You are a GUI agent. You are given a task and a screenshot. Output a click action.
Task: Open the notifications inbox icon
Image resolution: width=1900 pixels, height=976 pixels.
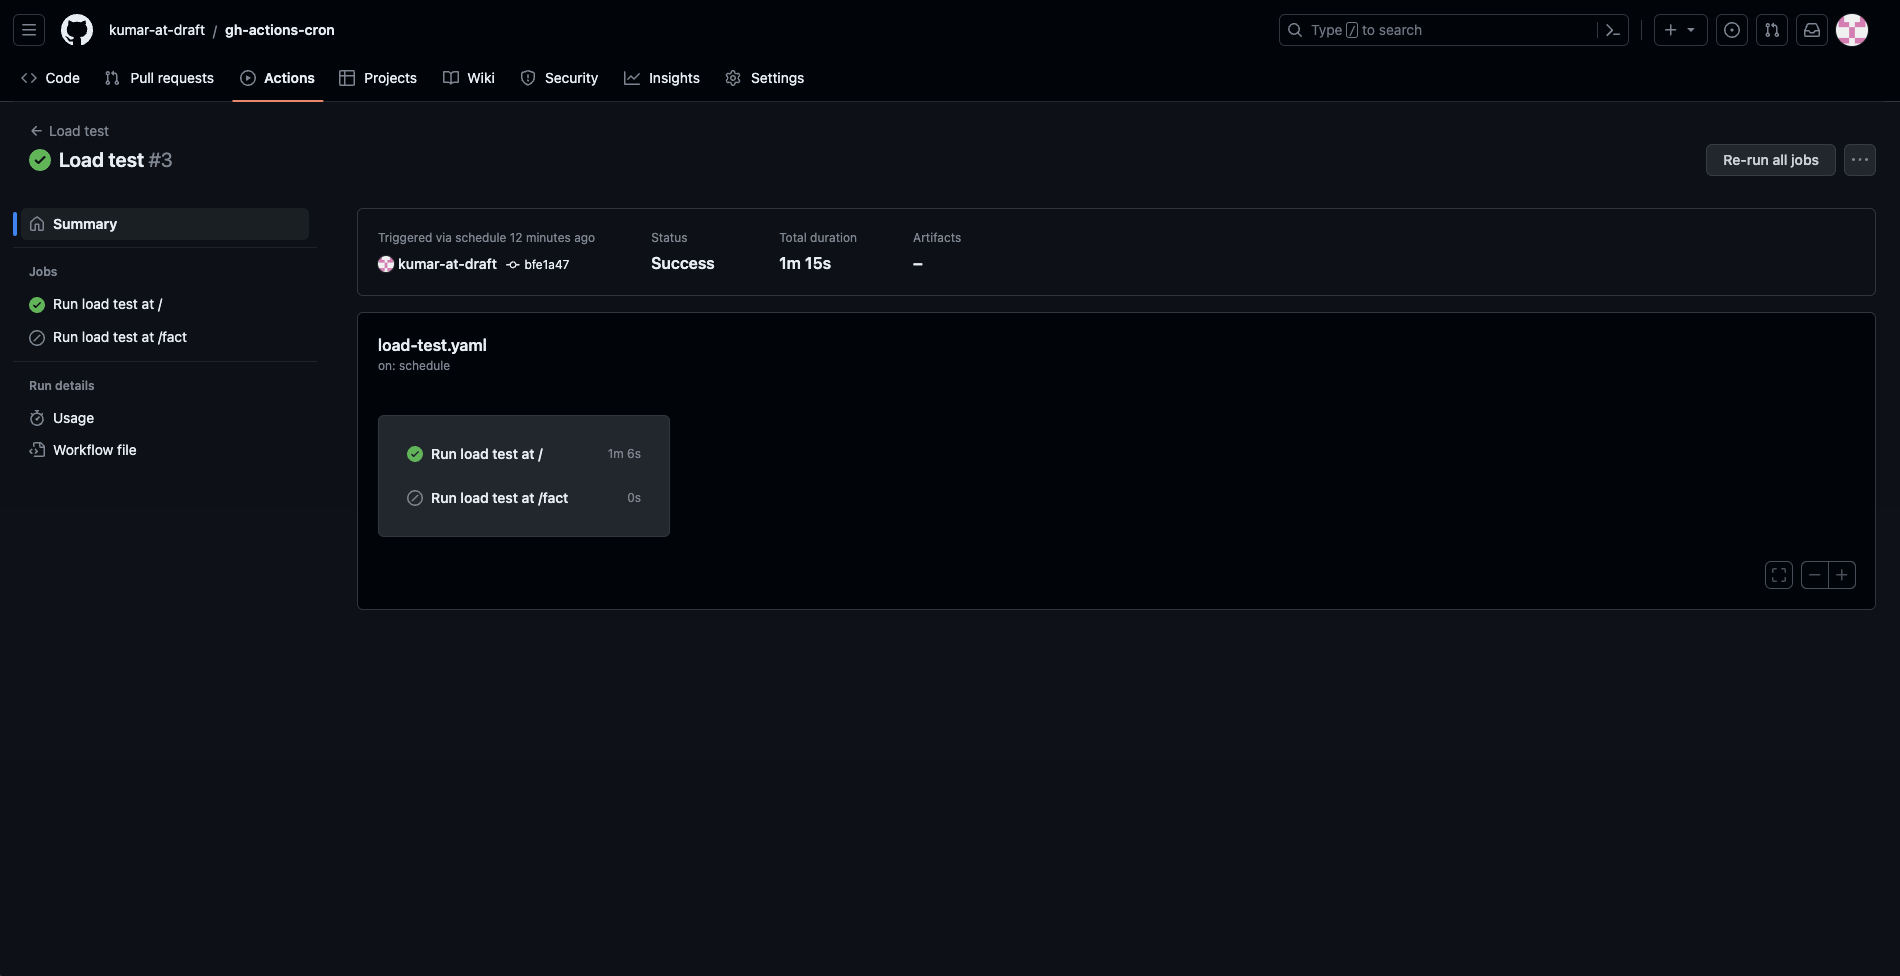coord(1812,30)
